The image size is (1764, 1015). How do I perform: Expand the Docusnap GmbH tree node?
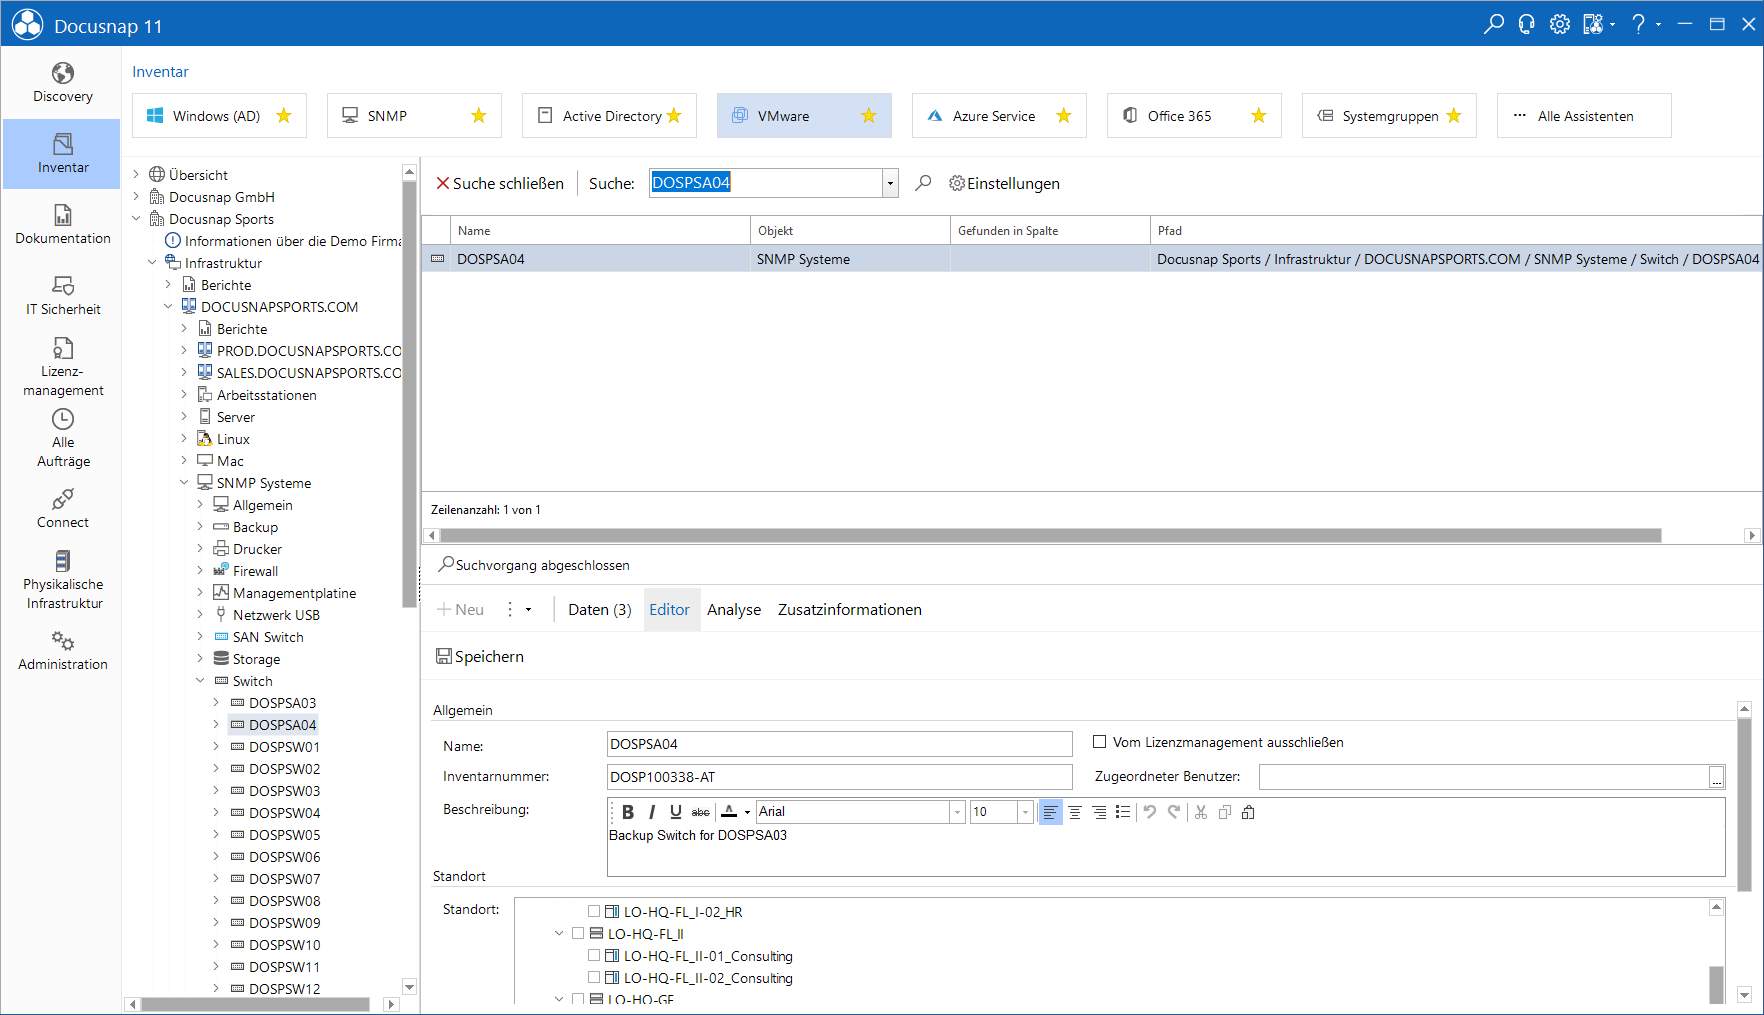pyautogui.click(x=136, y=197)
